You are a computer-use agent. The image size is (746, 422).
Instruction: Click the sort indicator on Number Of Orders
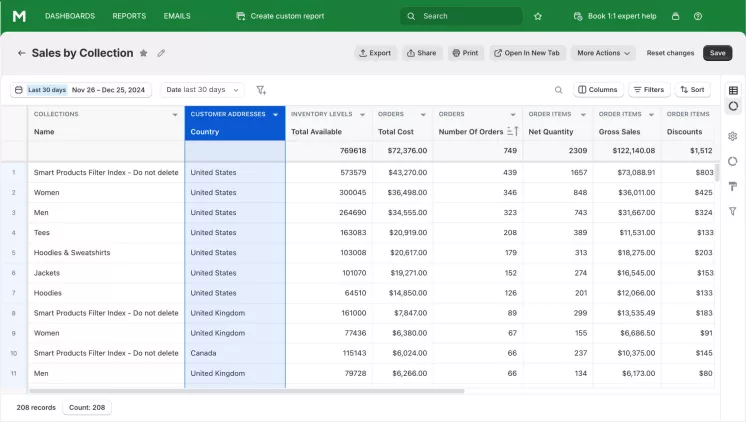[512, 131]
